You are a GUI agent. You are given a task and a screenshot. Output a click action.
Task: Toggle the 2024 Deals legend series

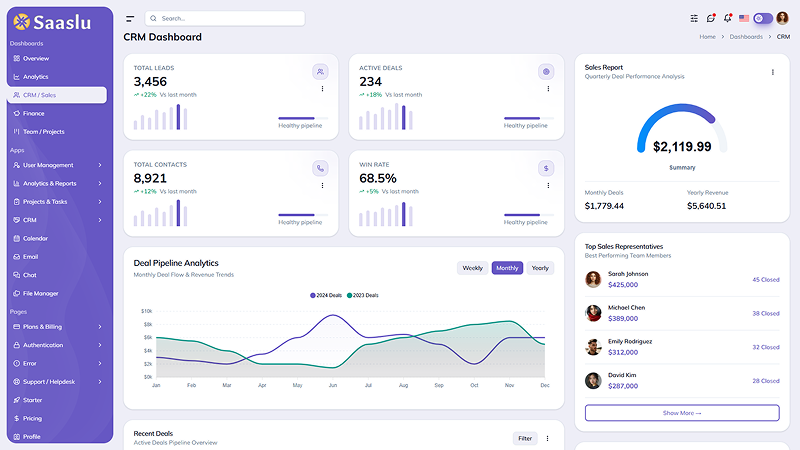pos(326,295)
